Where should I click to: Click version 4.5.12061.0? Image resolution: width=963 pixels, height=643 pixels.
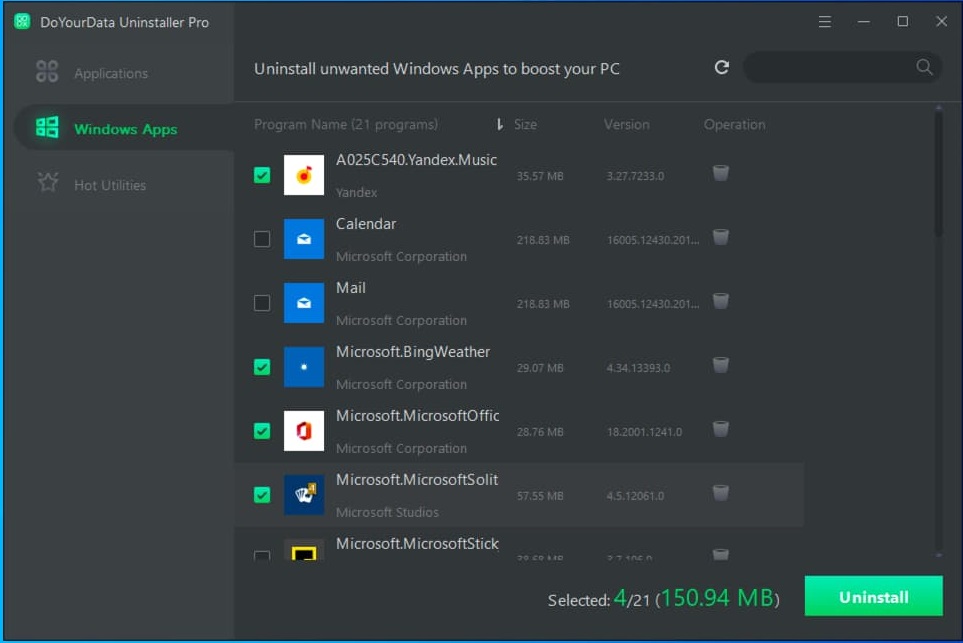tap(635, 496)
